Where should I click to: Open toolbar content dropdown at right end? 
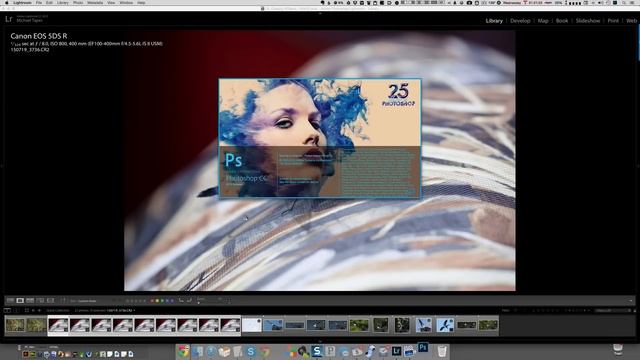[631, 301]
